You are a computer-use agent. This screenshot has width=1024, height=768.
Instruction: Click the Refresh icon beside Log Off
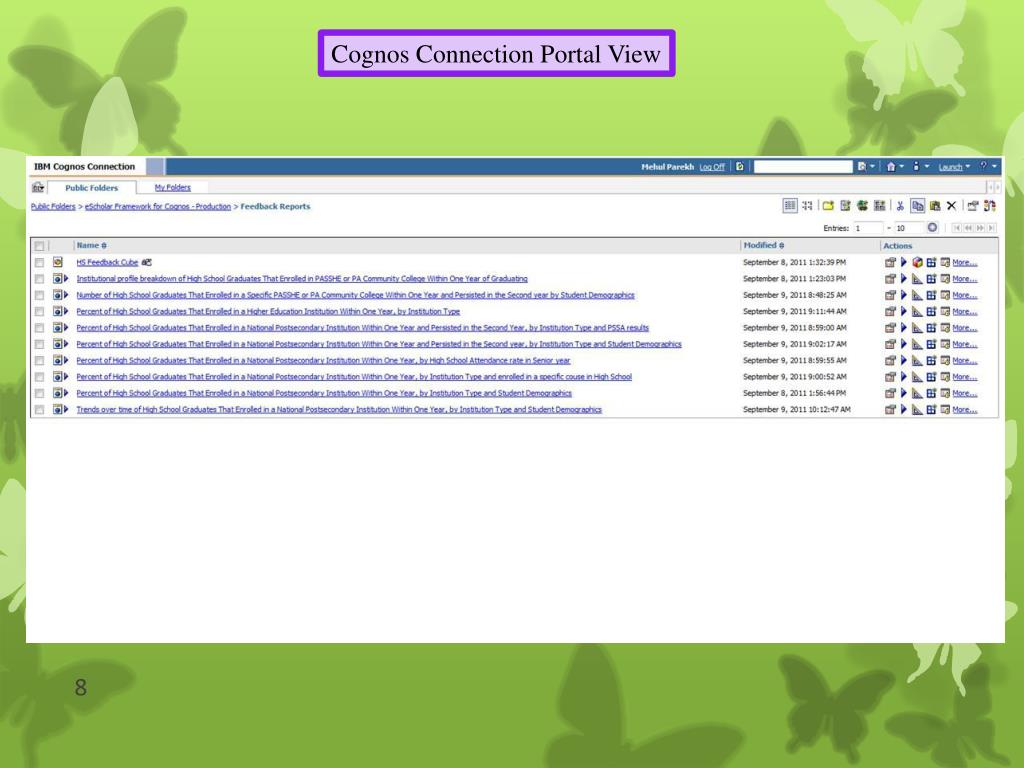coord(740,167)
